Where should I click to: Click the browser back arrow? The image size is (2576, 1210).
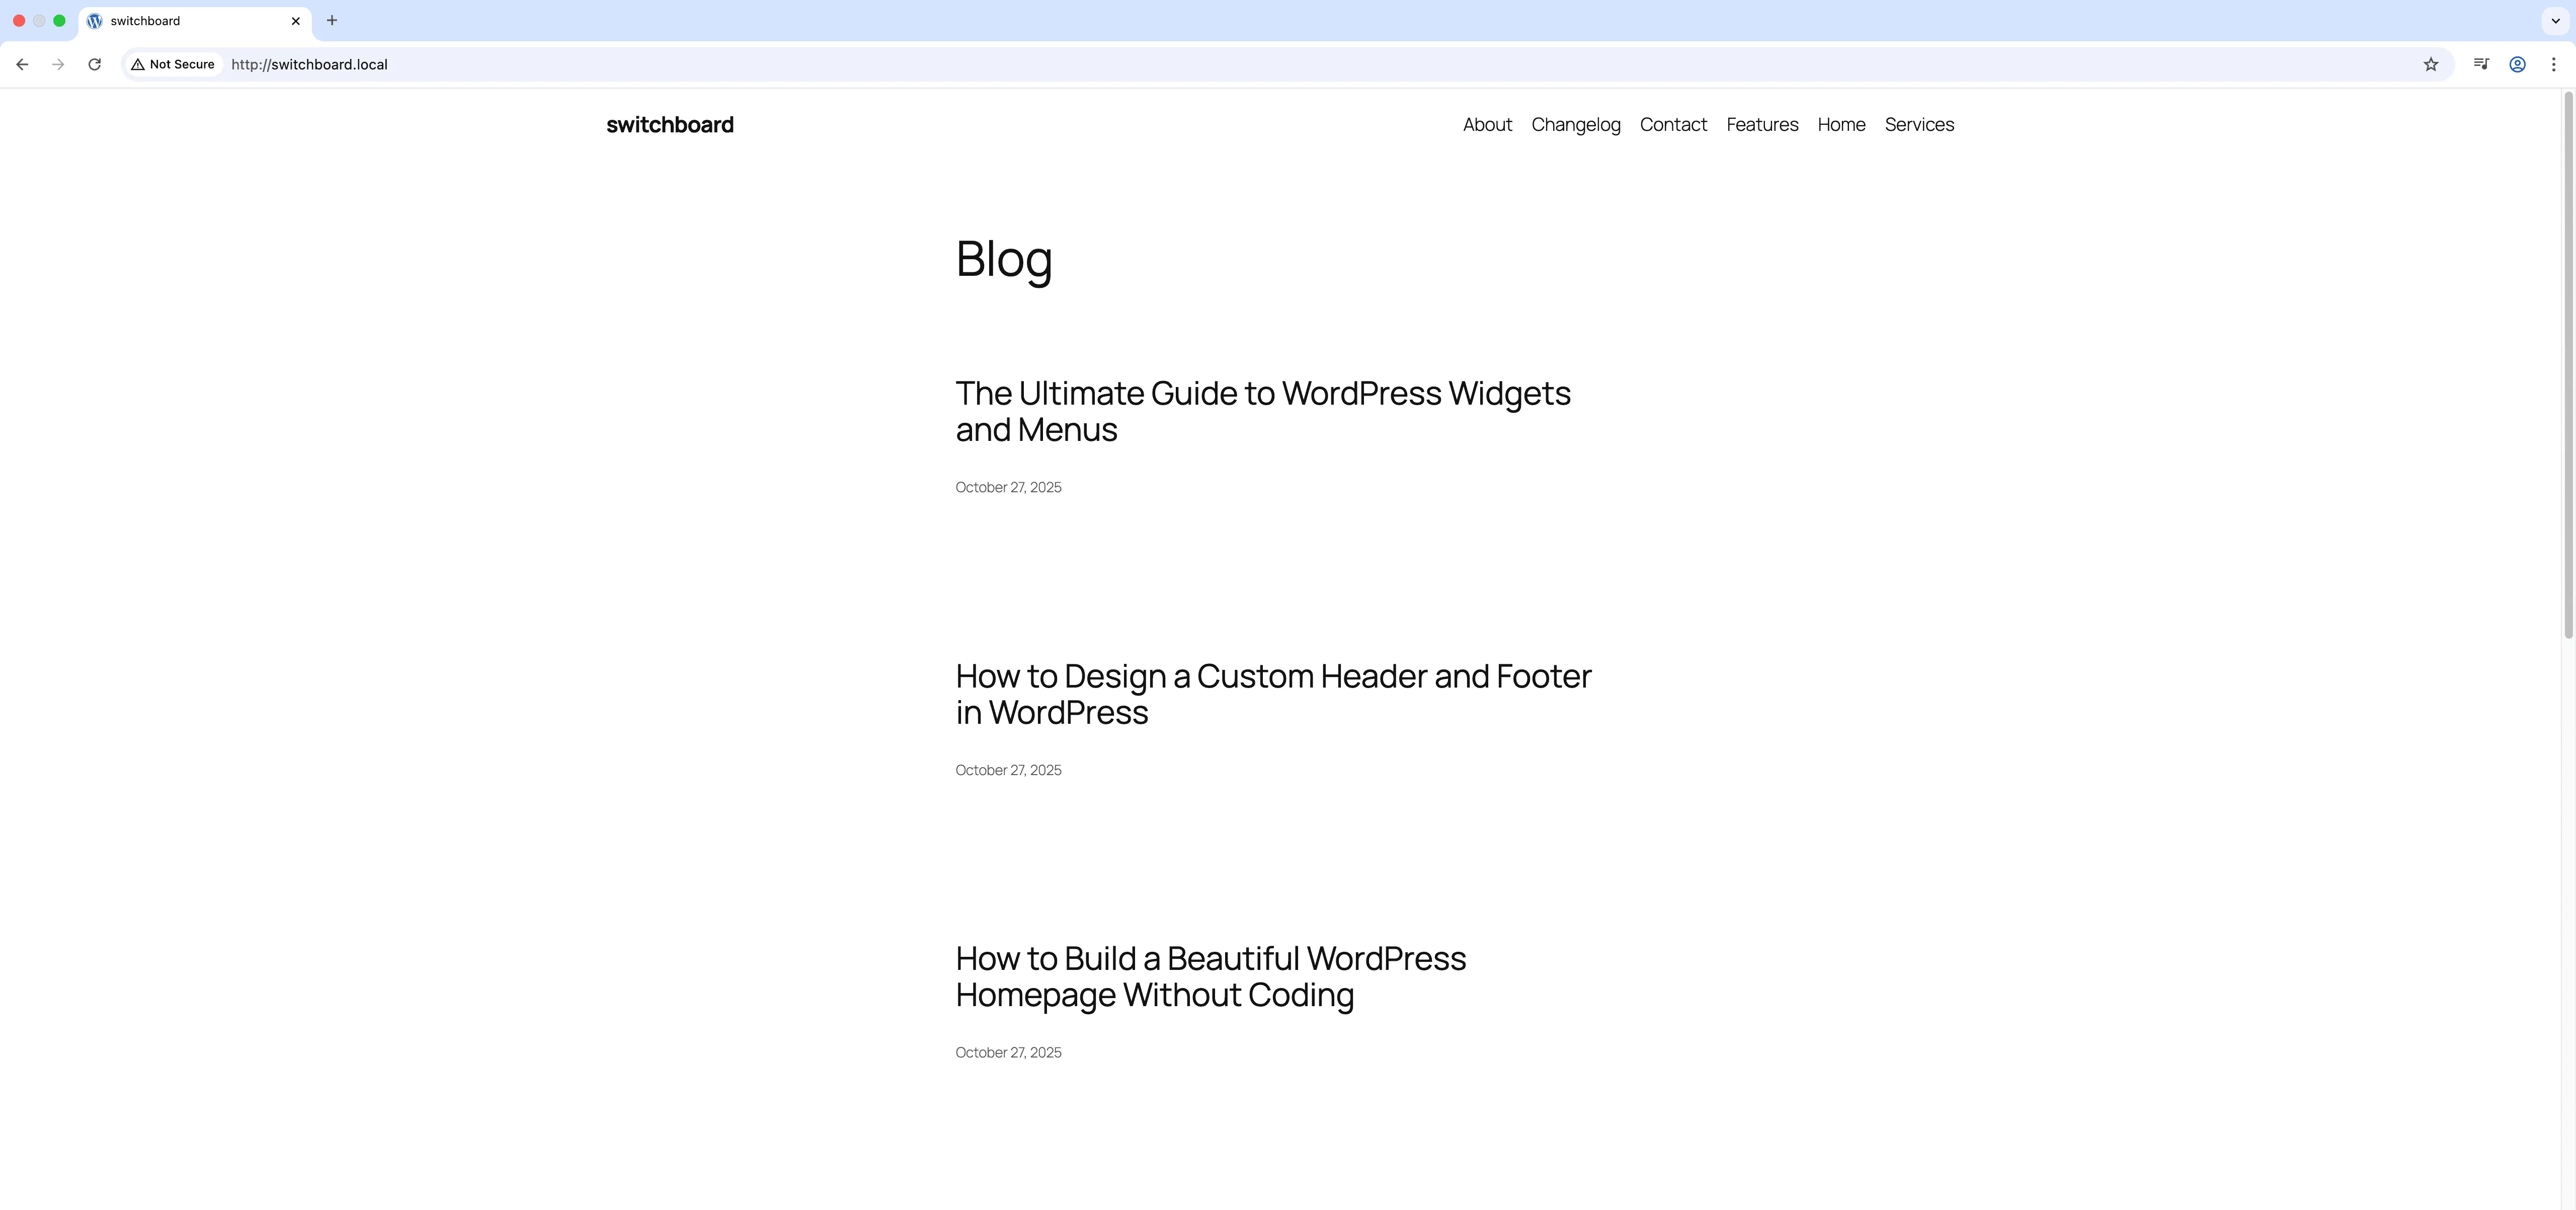click(22, 64)
